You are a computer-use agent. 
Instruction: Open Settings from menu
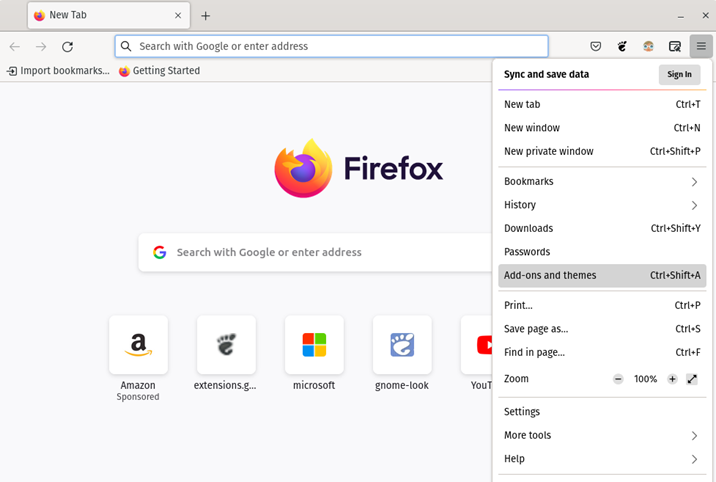602,412
